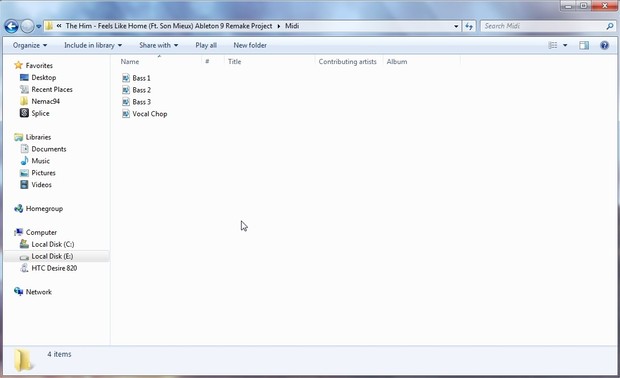
Task: Click the Forward navigation arrow button
Action: point(27,26)
